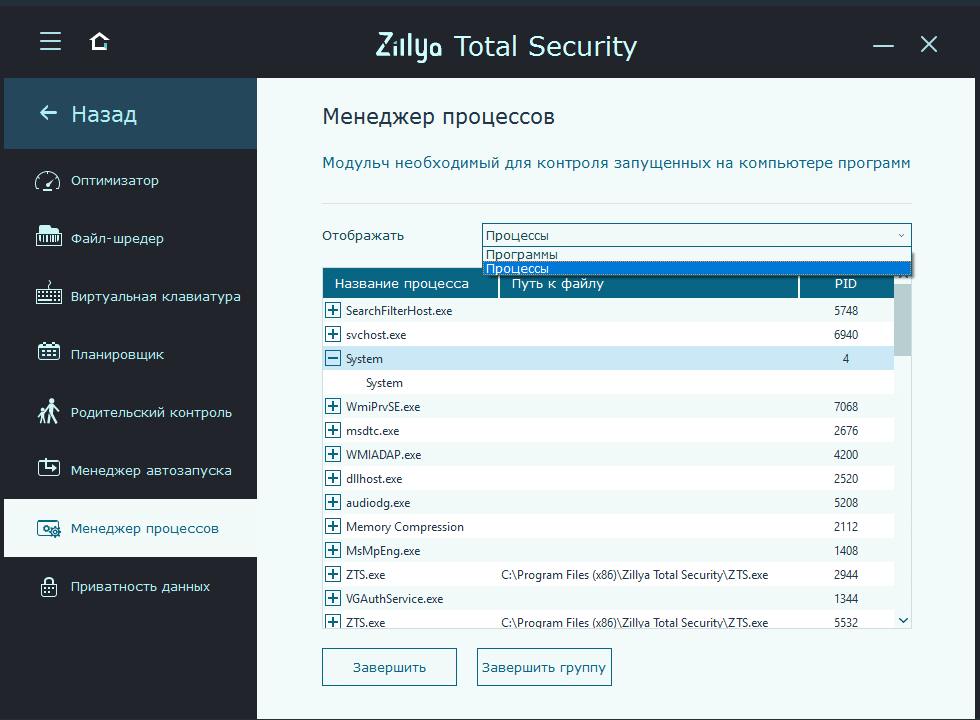Click the Autostart Manager icon
980x720 pixels.
coord(48,469)
